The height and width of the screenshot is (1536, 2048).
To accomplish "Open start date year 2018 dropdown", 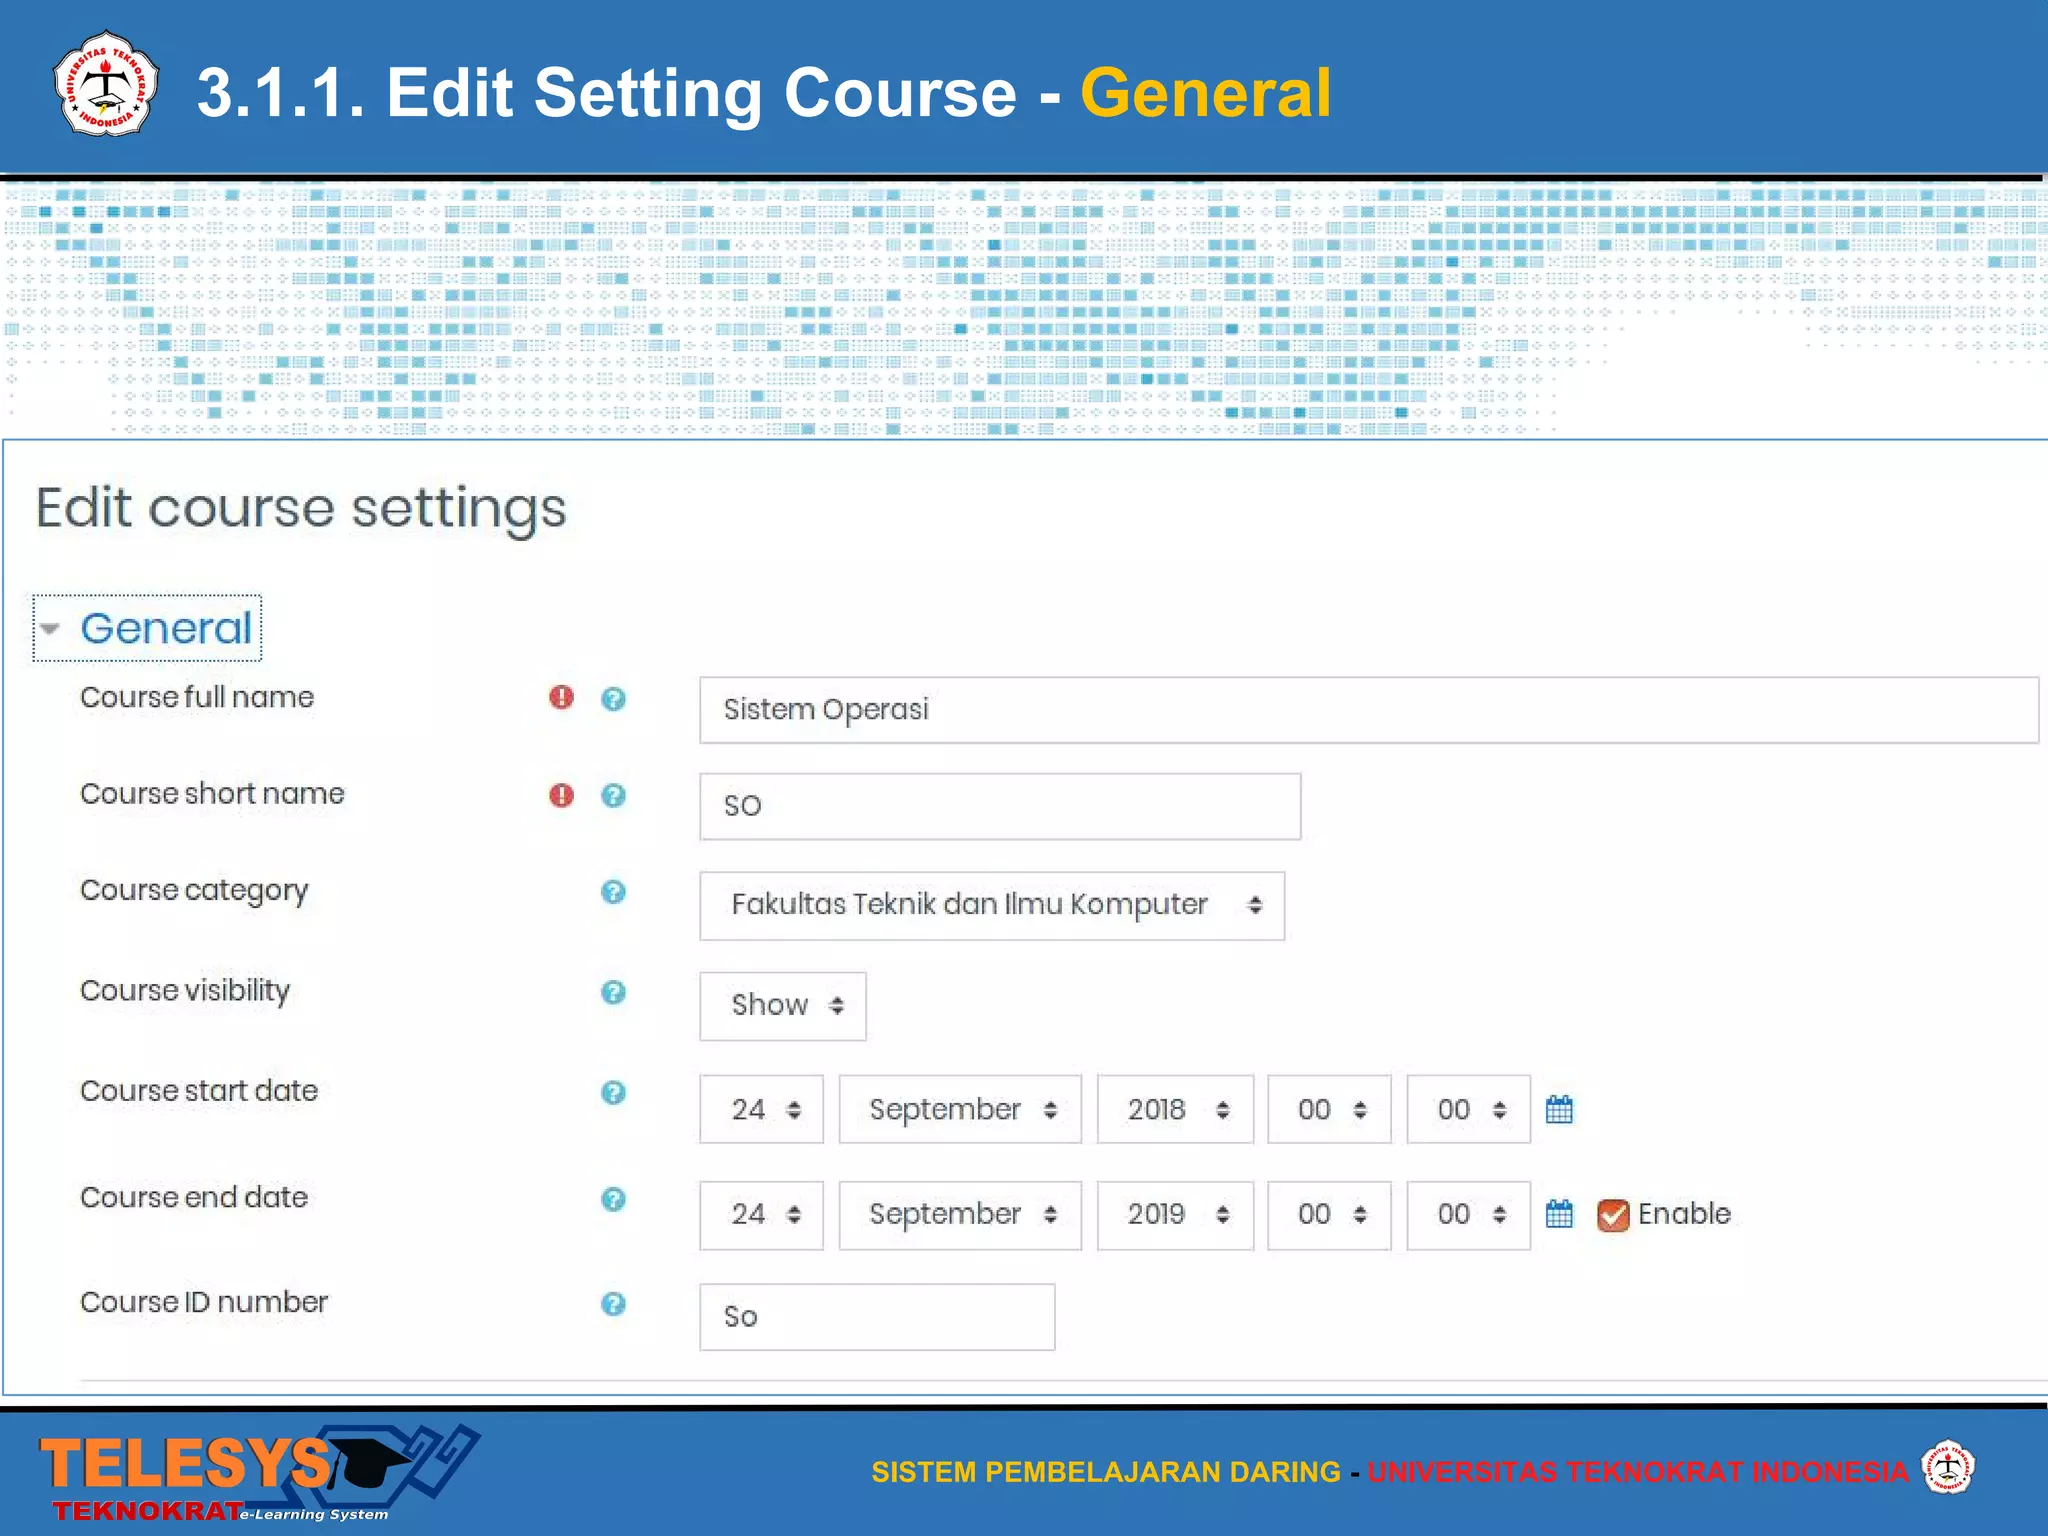I will tap(1175, 1109).
